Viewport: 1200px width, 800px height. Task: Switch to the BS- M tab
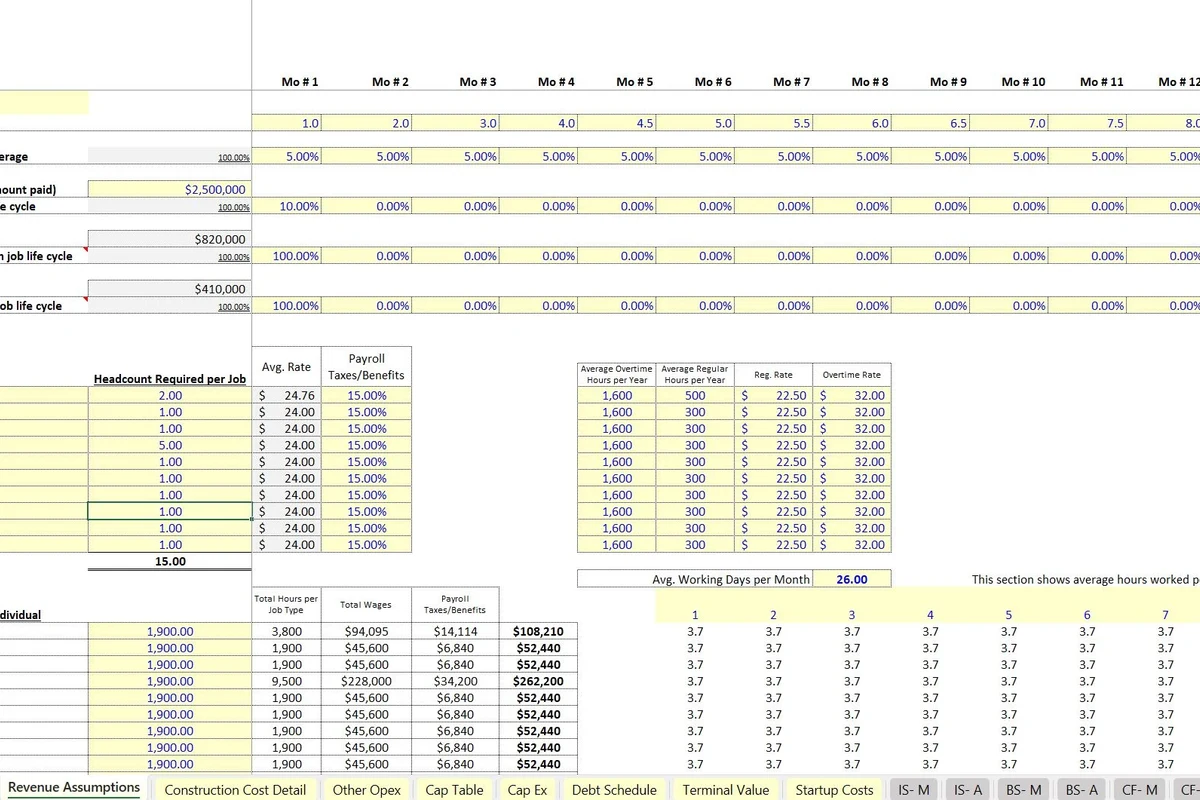click(1025, 789)
